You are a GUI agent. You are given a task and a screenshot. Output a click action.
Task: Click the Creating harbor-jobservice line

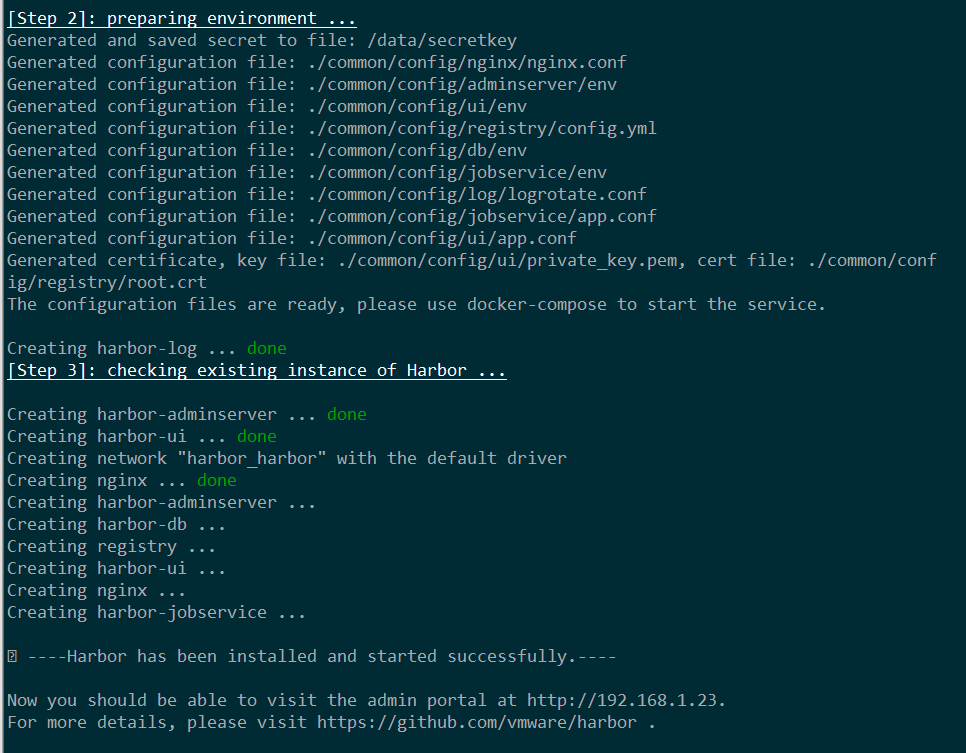coord(156,613)
